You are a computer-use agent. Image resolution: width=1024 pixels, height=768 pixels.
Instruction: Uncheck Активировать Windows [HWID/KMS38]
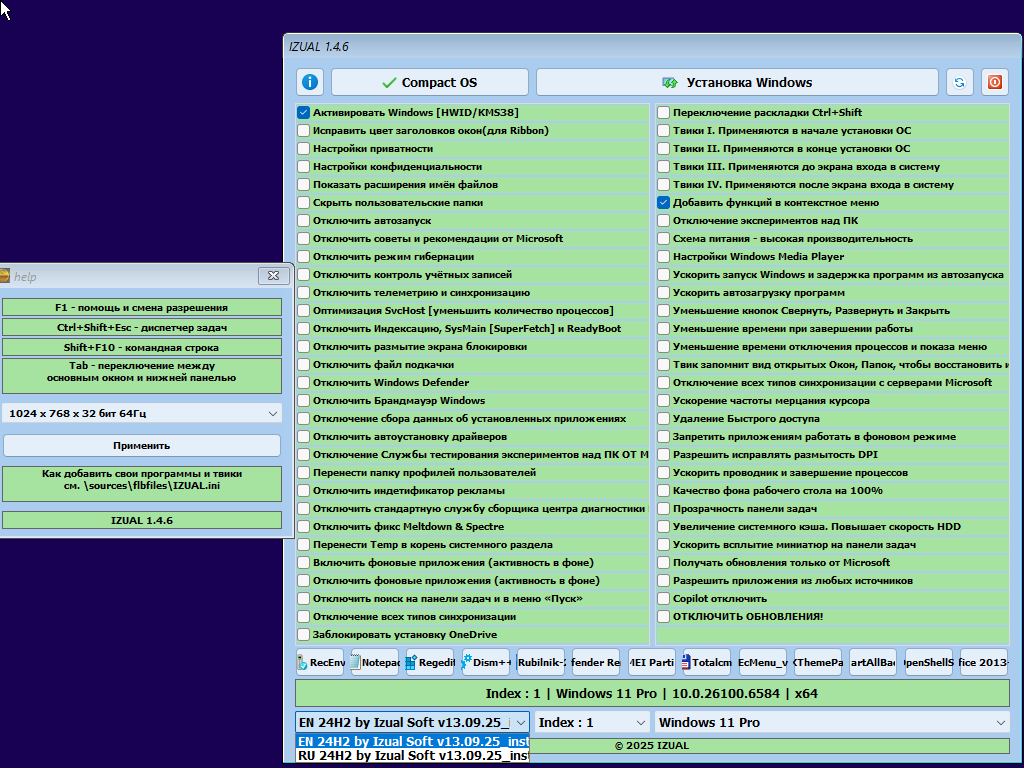[x=304, y=113]
